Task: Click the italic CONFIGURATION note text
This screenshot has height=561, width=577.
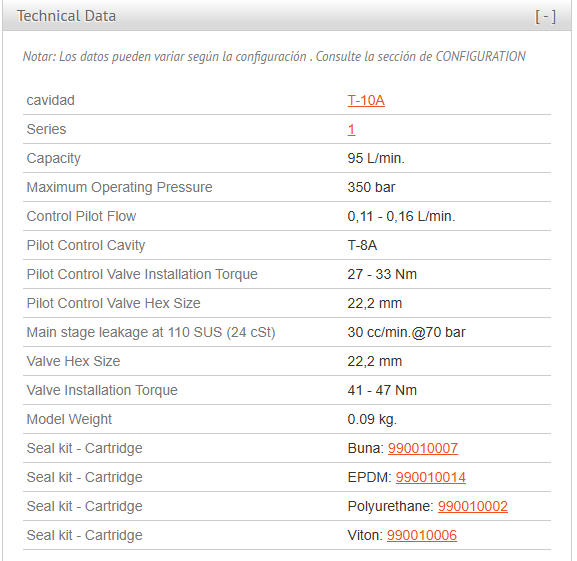Action: 274,57
